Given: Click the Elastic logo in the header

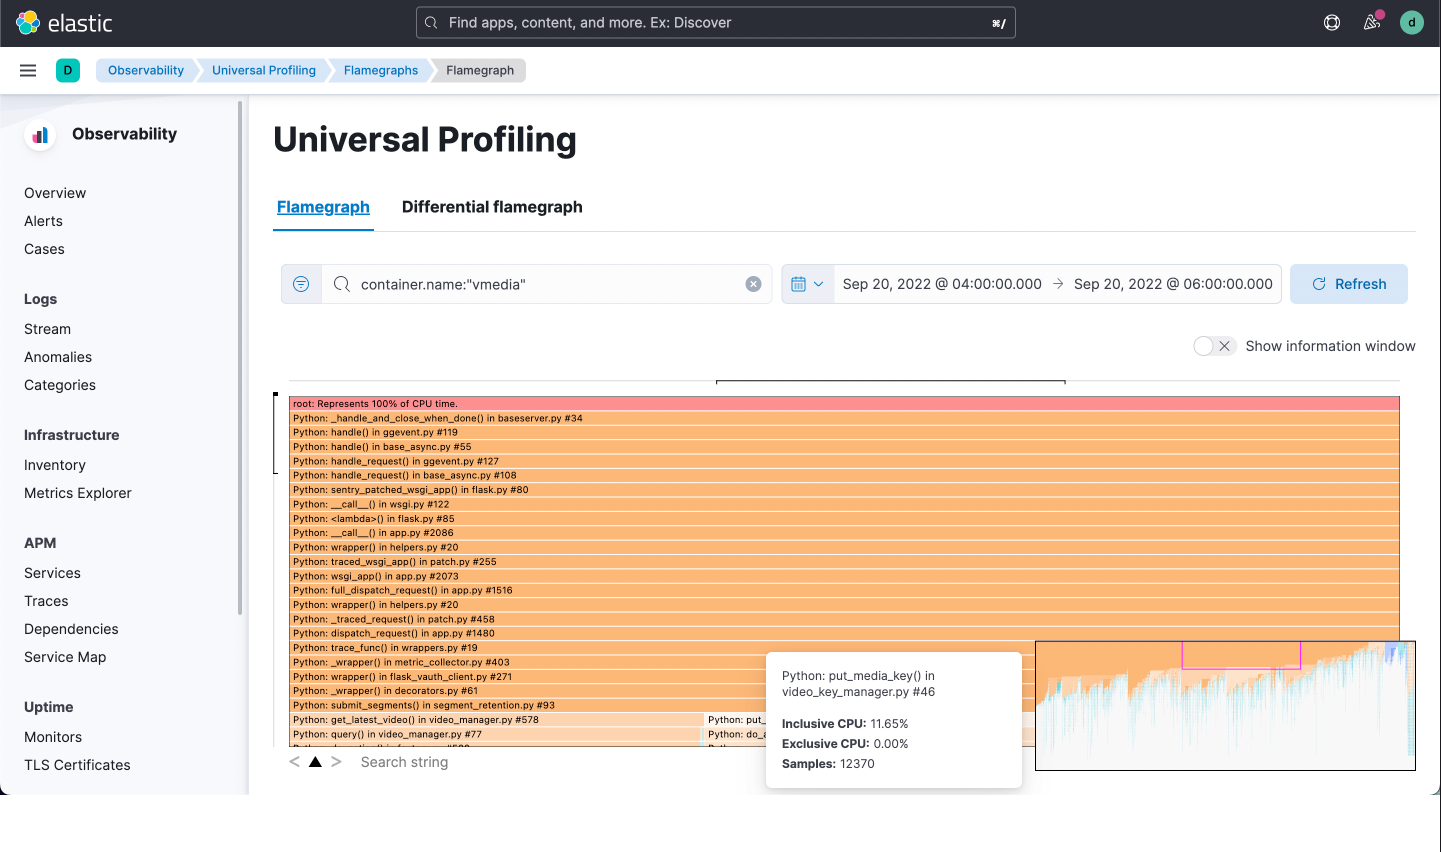Looking at the screenshot, I should tap(64, 23).
